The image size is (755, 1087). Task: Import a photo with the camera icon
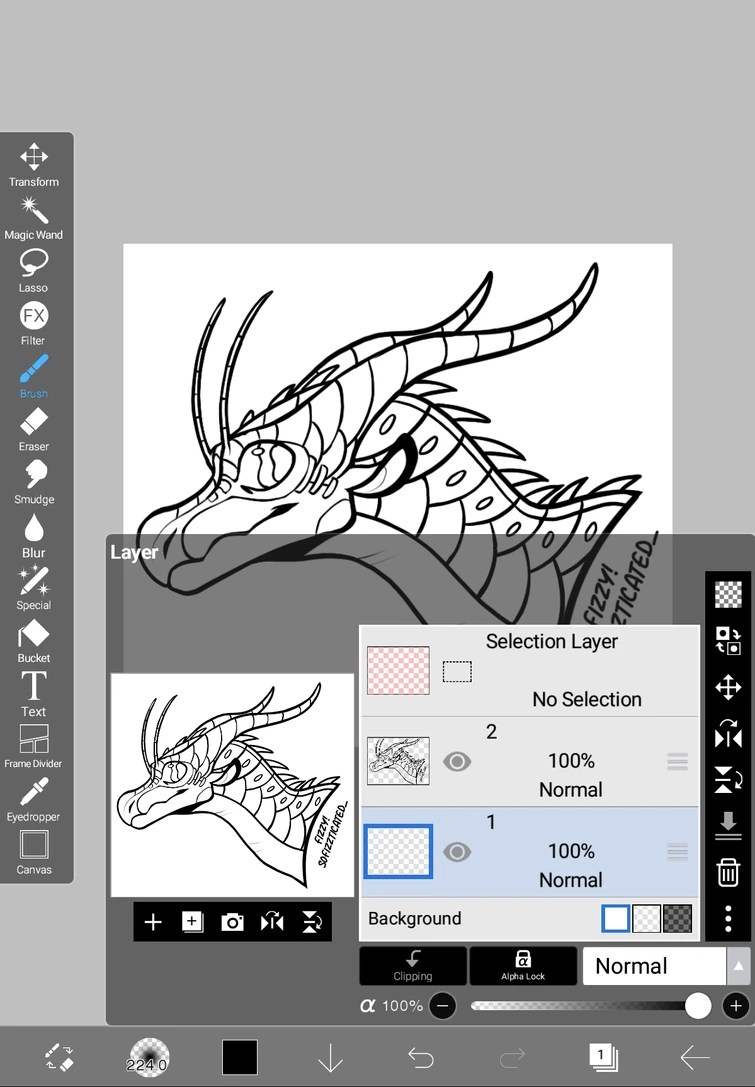(232, 922)
